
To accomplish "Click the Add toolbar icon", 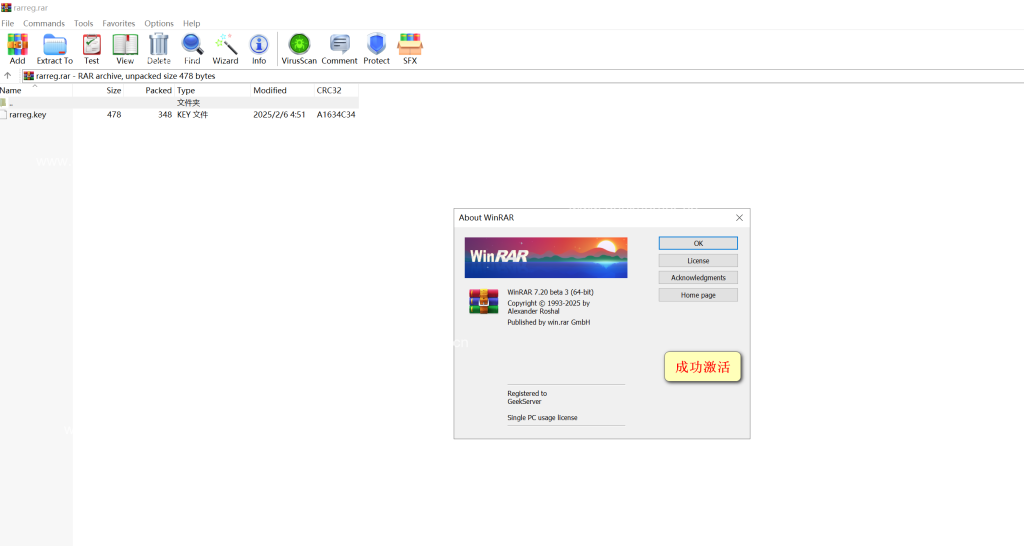I will 18,46.
